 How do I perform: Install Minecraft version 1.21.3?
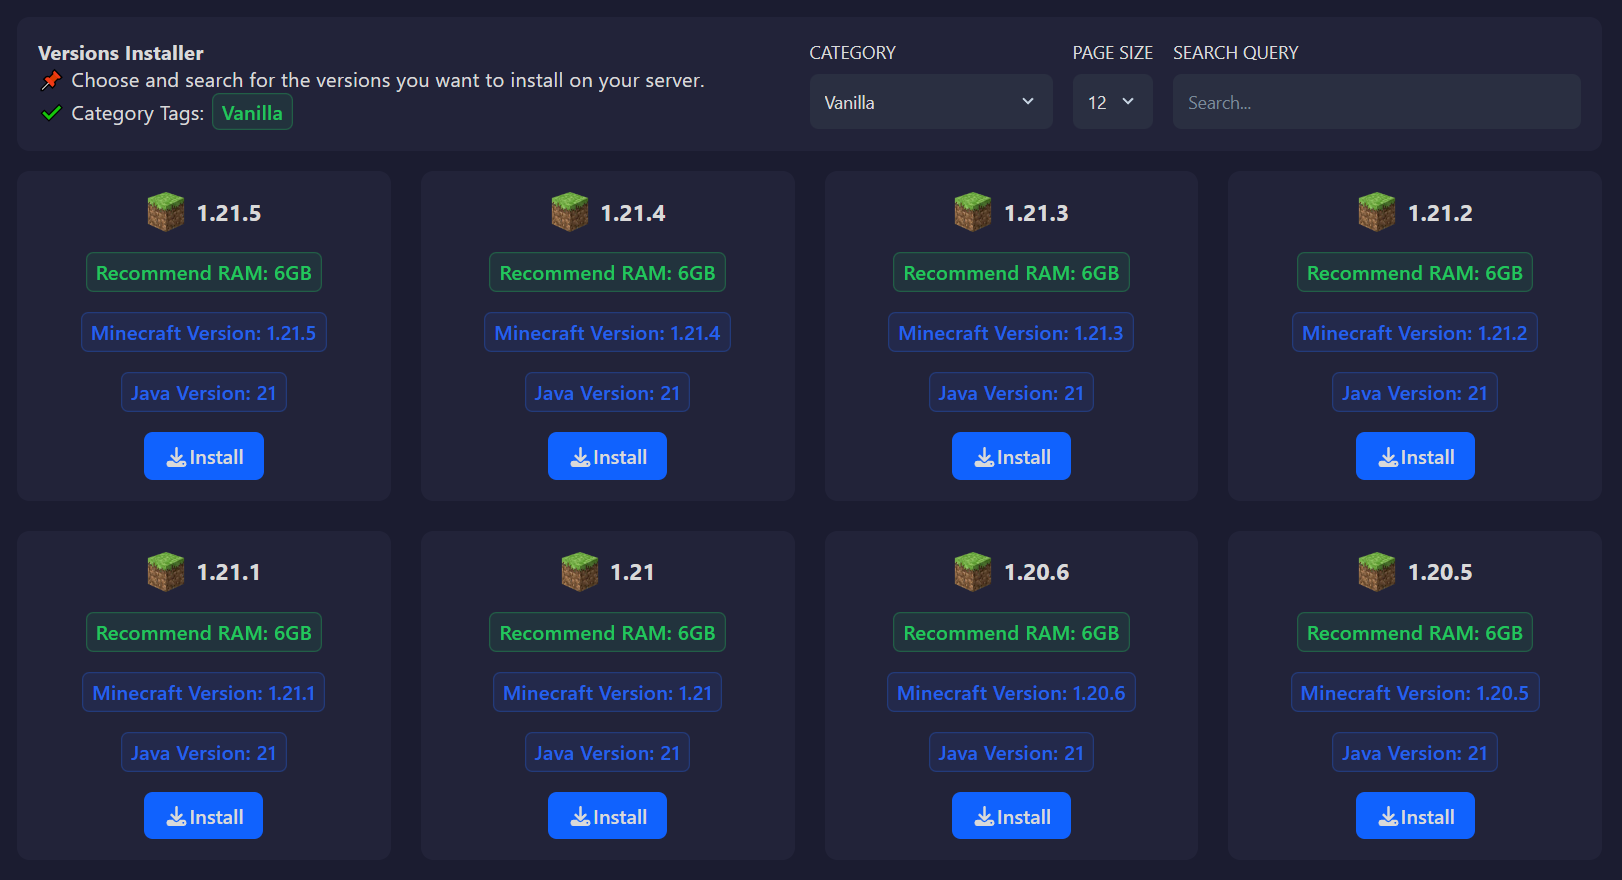pyautogui.click(x=1011, y=456)
